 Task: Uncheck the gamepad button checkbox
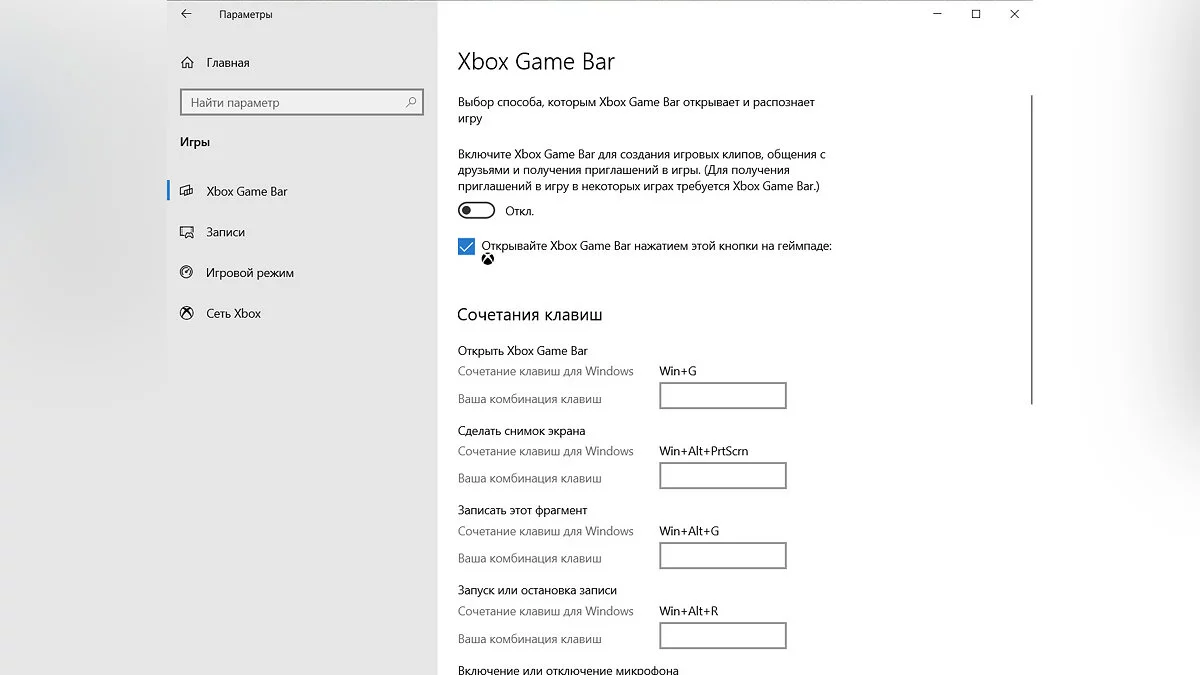[x=466, y=246]
